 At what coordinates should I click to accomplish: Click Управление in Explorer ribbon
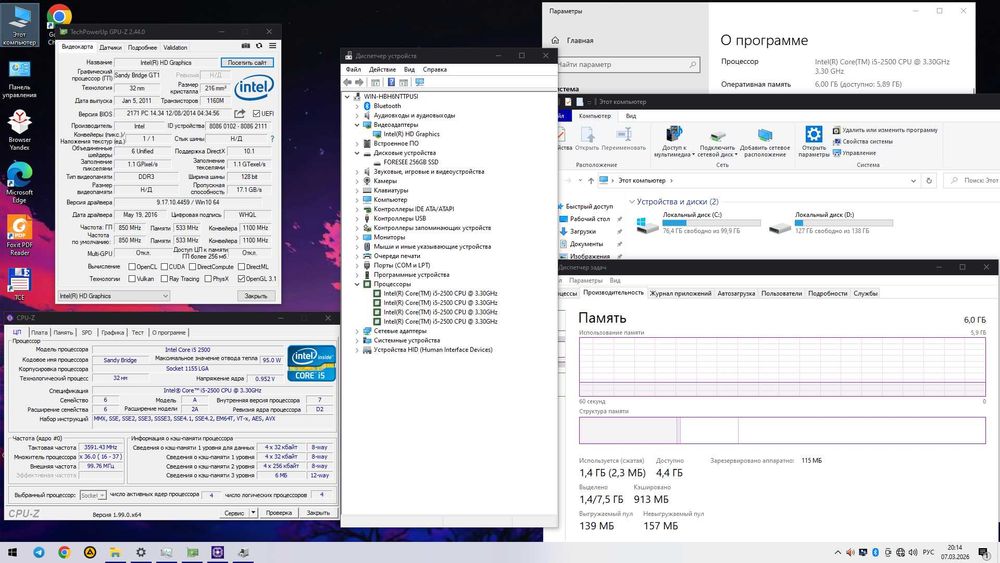pos(854,153)
